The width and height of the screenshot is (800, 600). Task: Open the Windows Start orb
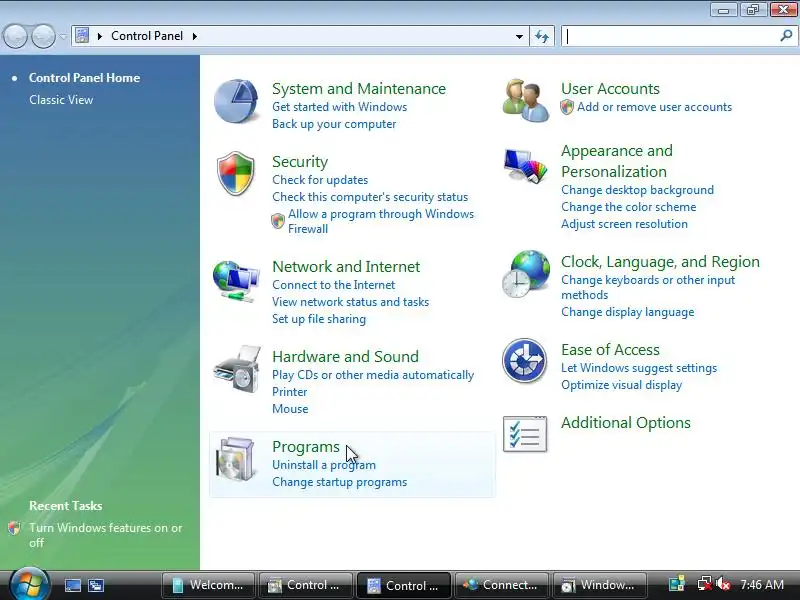(29, 584)
